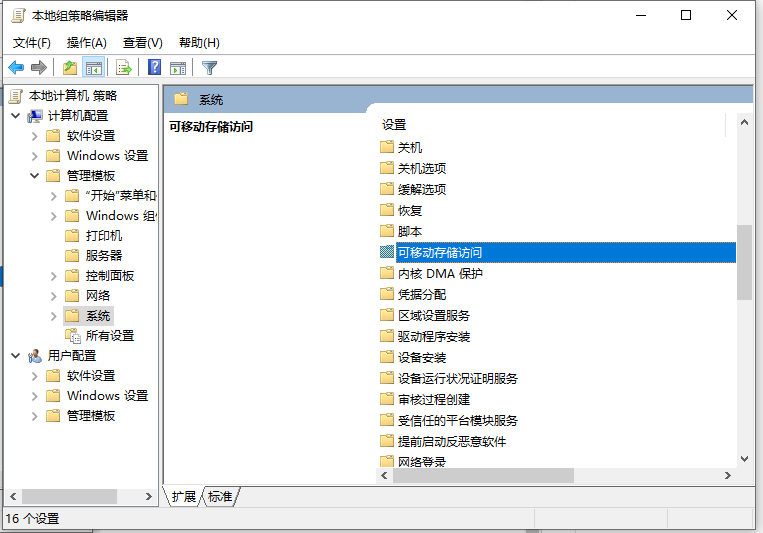The image size is (763, 533).
Task: Collapse 管理模板 under 计算机配置
Action: [35, 176]
